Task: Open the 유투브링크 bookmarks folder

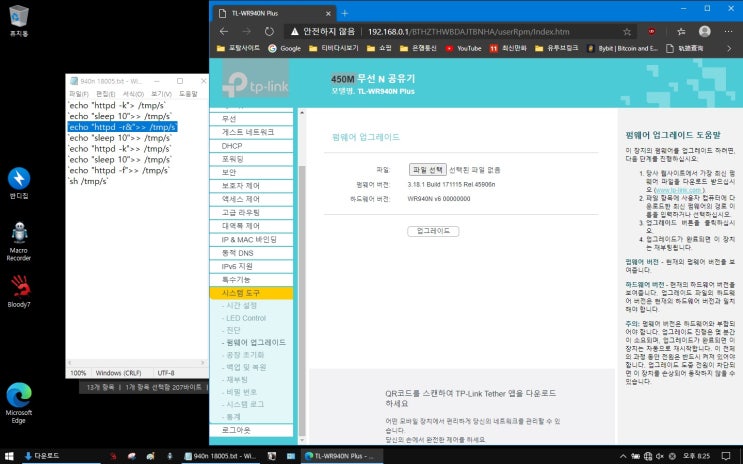Action: 556,48
